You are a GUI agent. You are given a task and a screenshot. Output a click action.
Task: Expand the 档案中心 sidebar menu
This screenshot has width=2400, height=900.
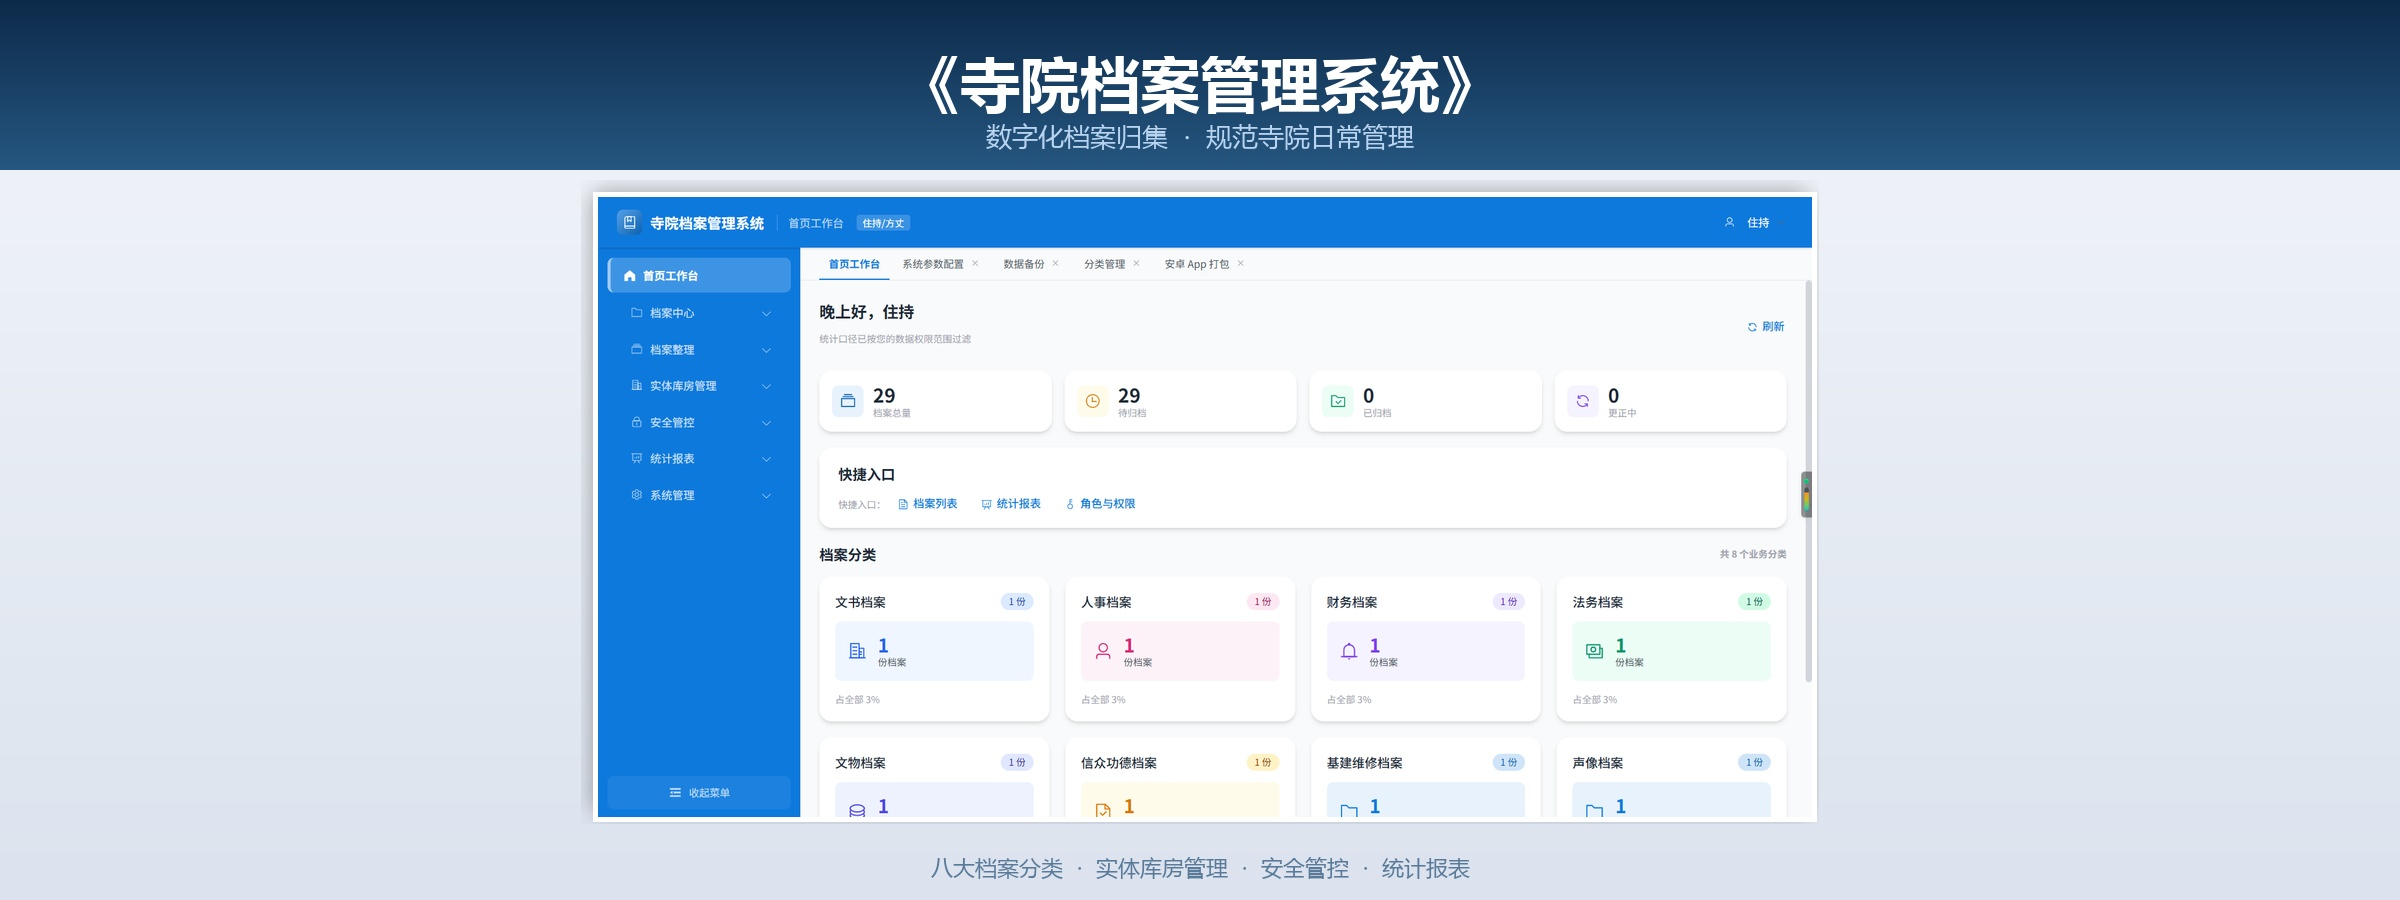coord(700,313)
